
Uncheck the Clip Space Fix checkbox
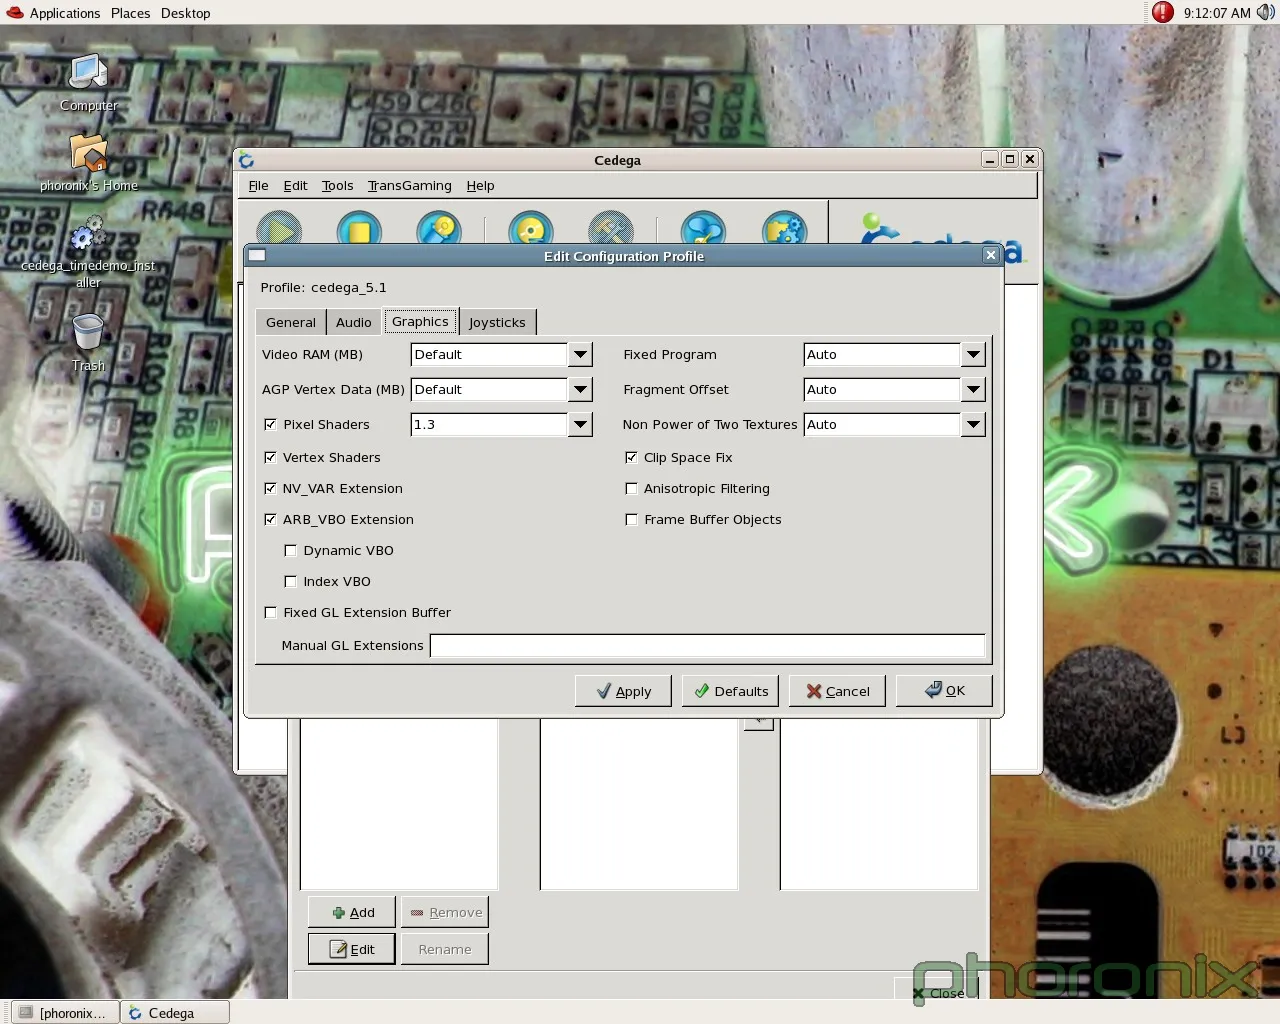click(x=631, y=457)
